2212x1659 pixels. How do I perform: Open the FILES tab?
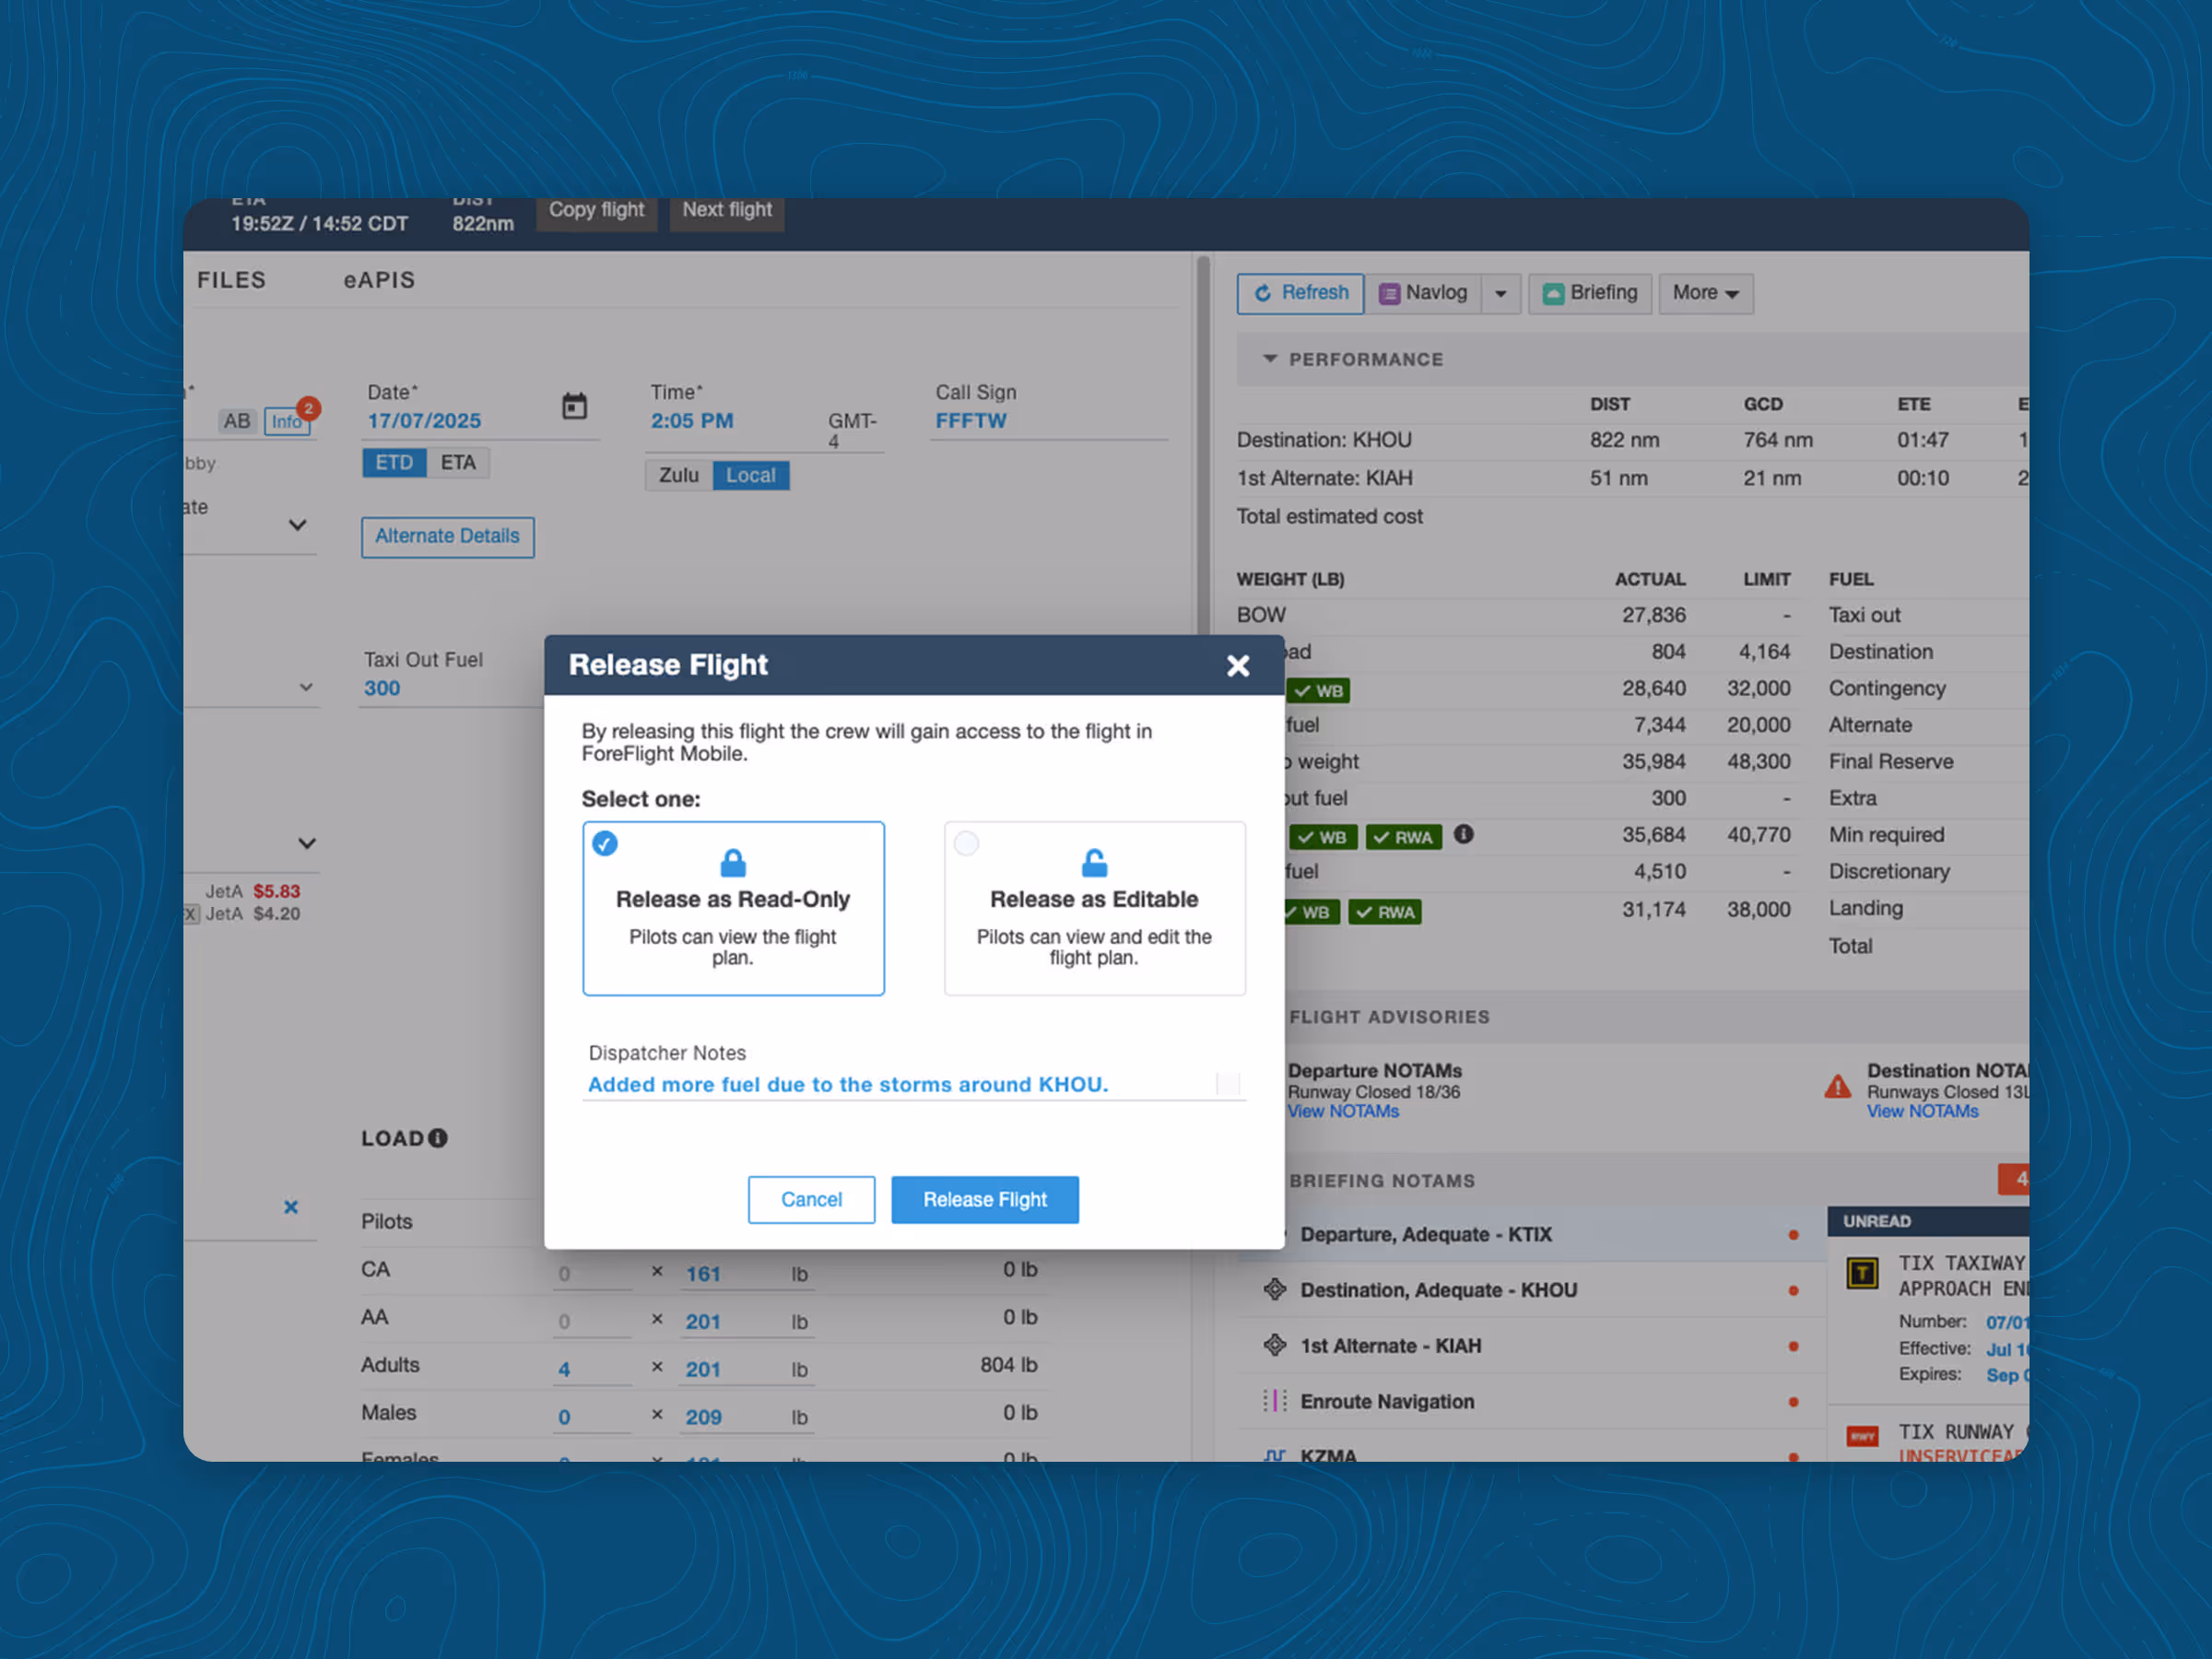click(x=231, y=280)
